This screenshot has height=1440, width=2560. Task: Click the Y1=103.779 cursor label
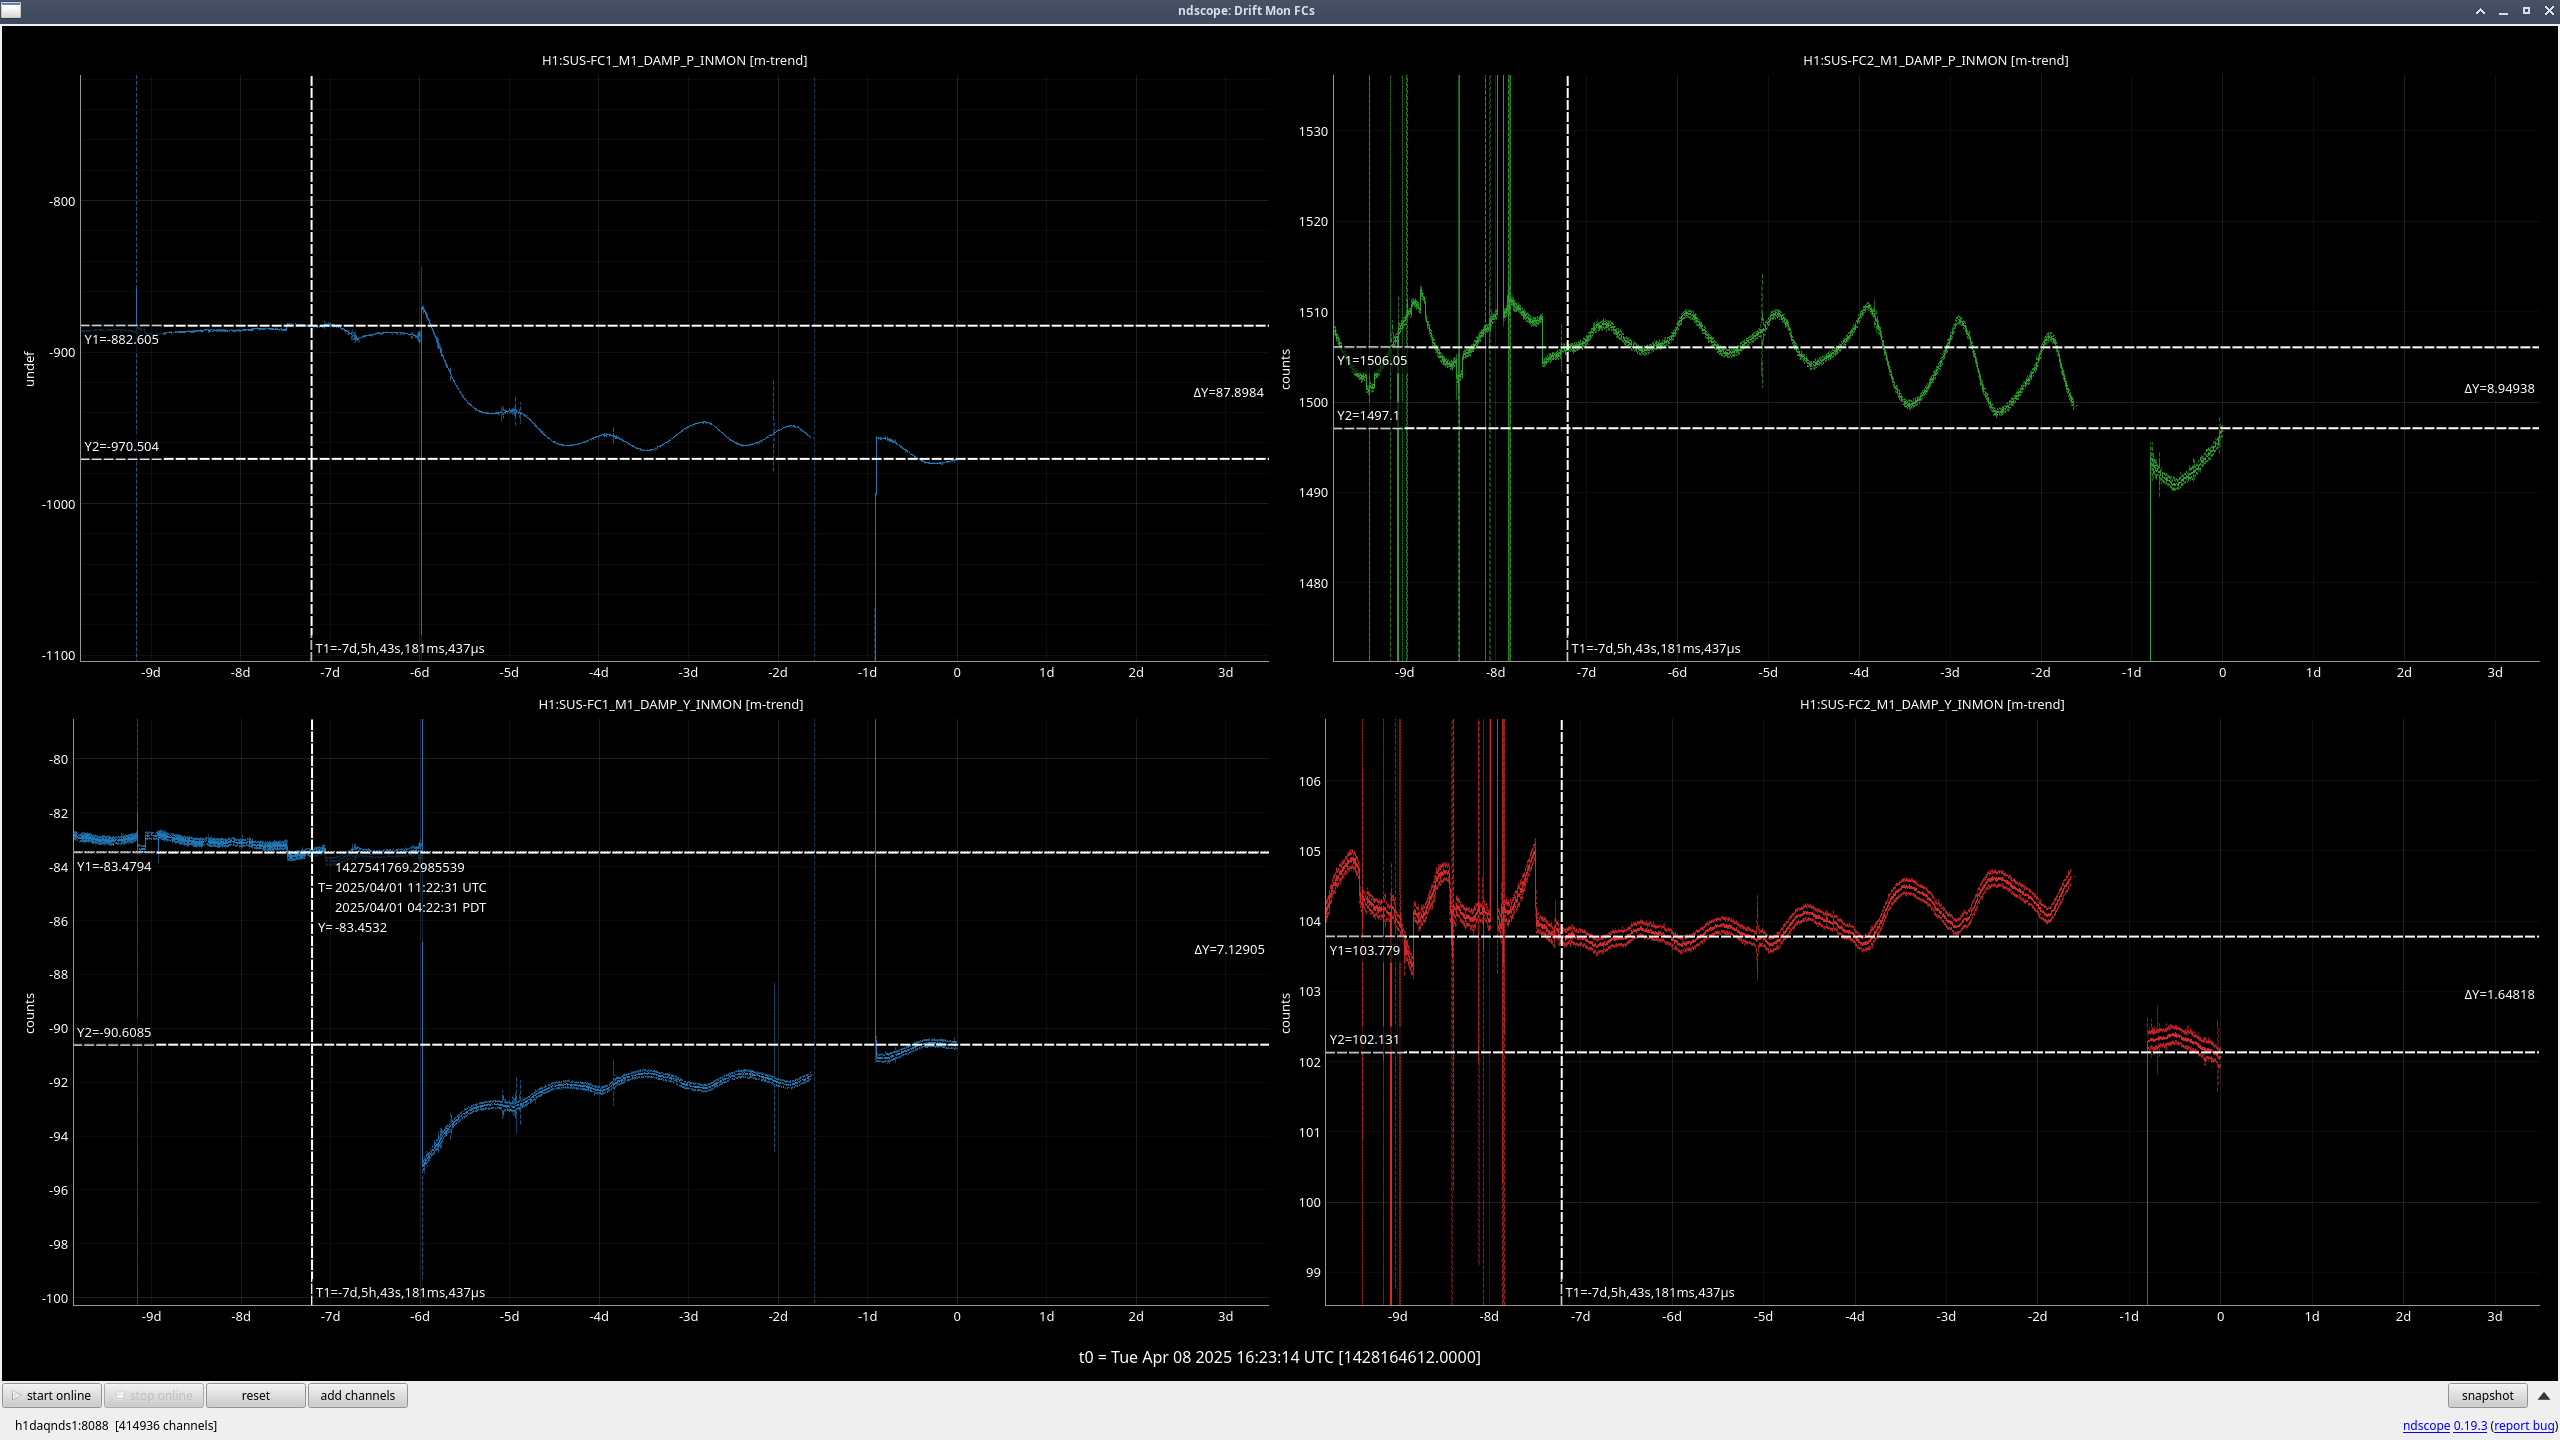[1365, 951]
